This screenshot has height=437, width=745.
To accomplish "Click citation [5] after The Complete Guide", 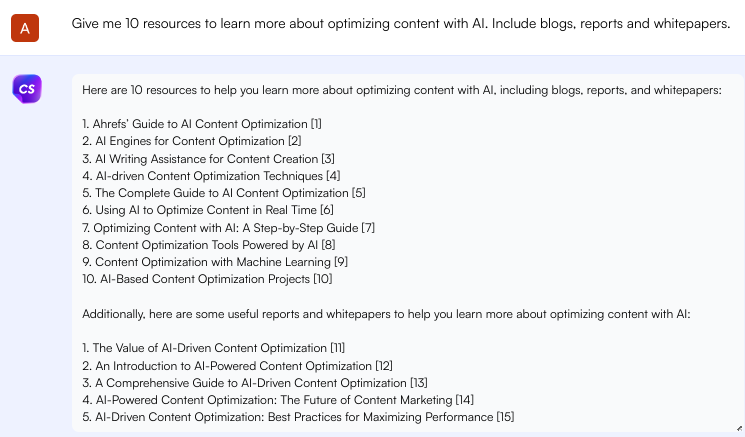I will tap(359, 192).
